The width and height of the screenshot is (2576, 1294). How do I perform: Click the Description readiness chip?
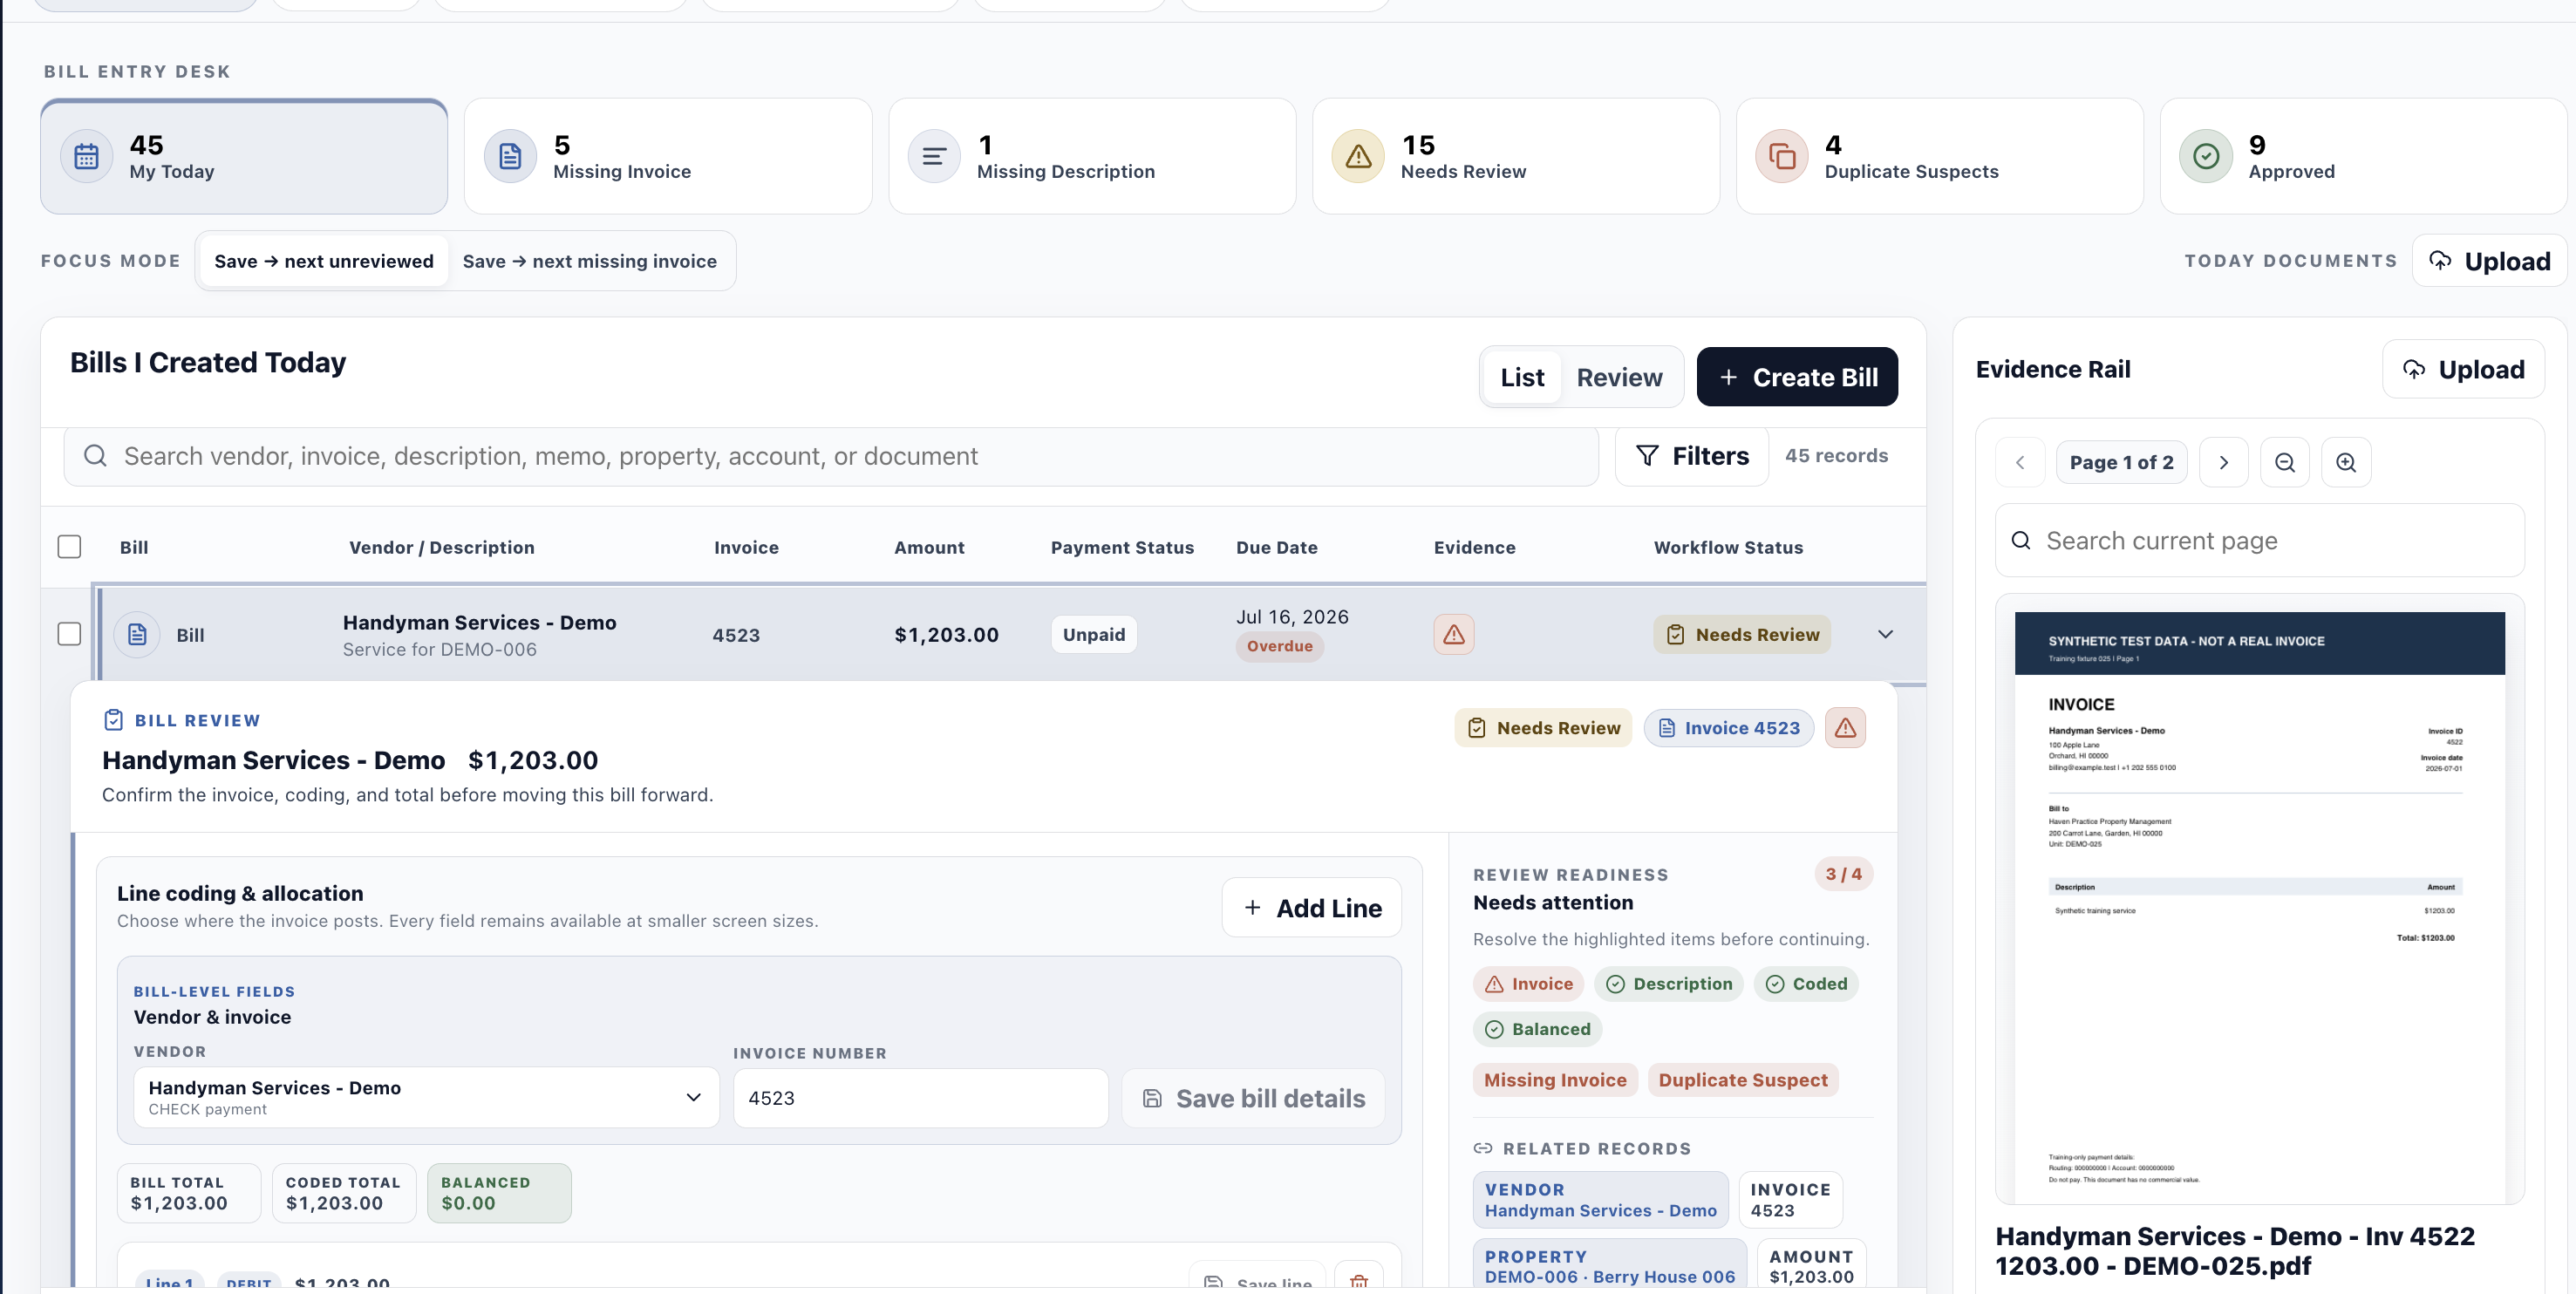1669,984
